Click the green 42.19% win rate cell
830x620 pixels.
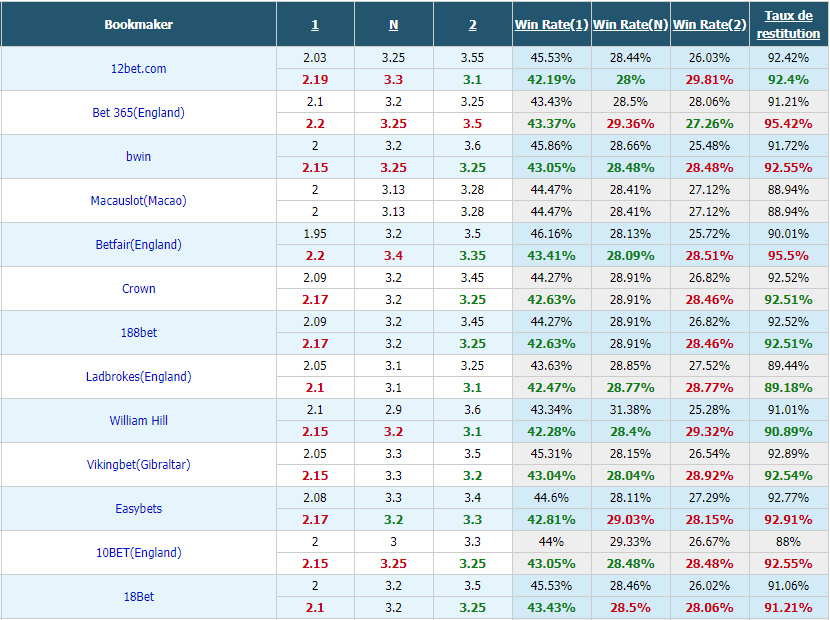[551, 80]
